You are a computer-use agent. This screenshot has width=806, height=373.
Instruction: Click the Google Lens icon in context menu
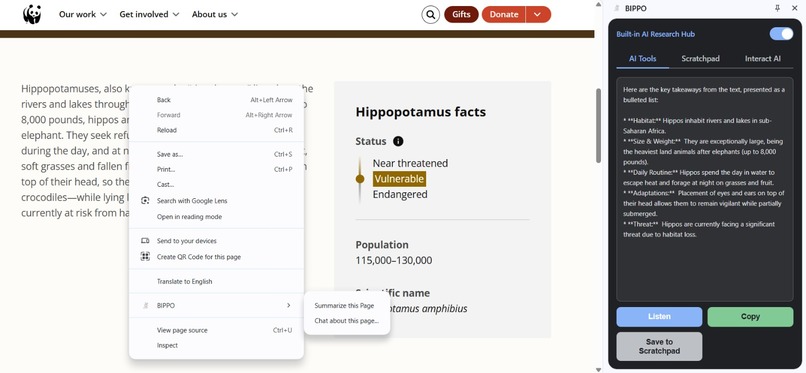pyautogui.click(x=145, y=201)
